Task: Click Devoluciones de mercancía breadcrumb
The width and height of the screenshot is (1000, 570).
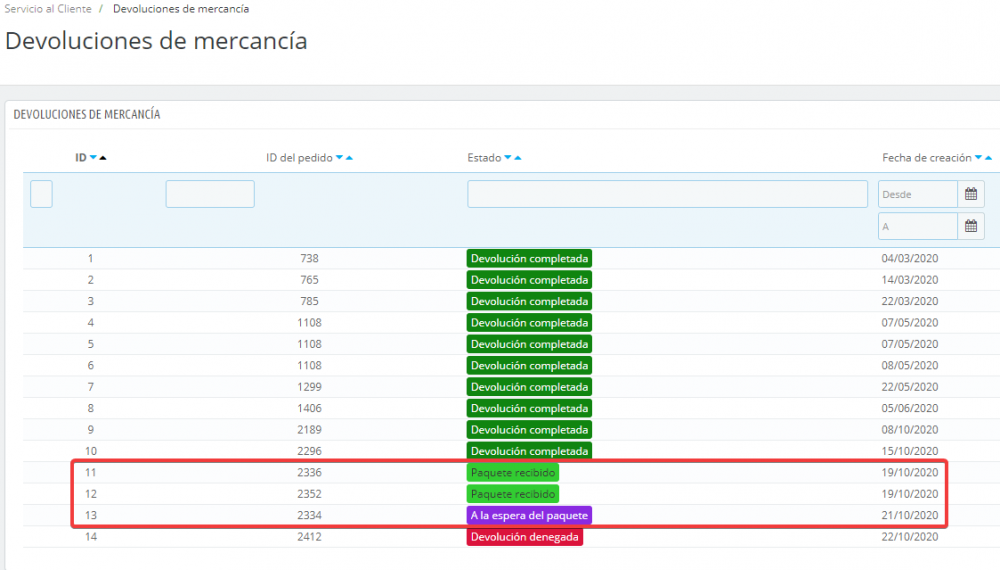Action: tap(181, 9)
